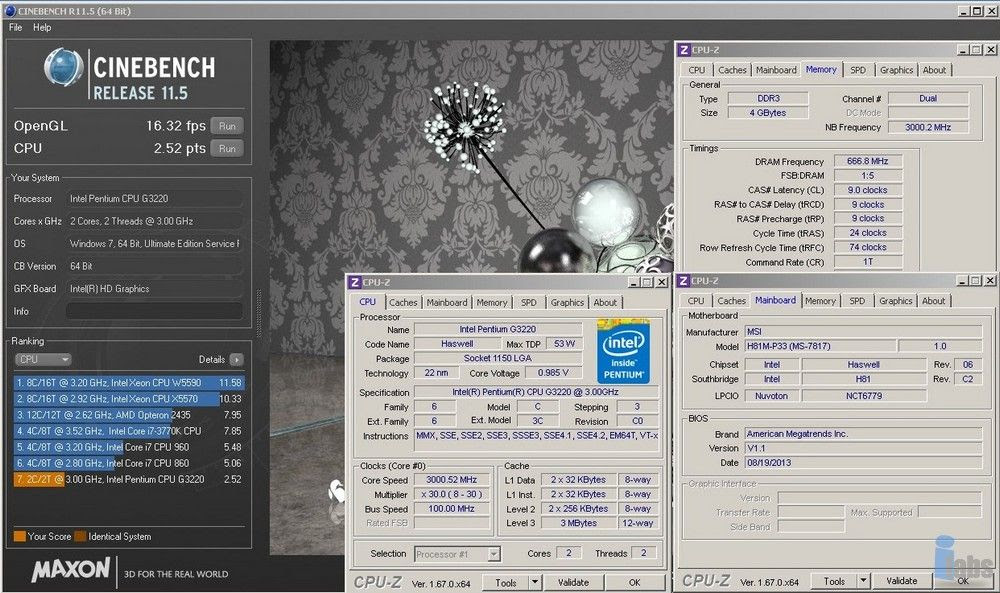1000x593 pixels.
Task: Click the CPU-Z icon in CPU window title
Action: tap(355, 282)
